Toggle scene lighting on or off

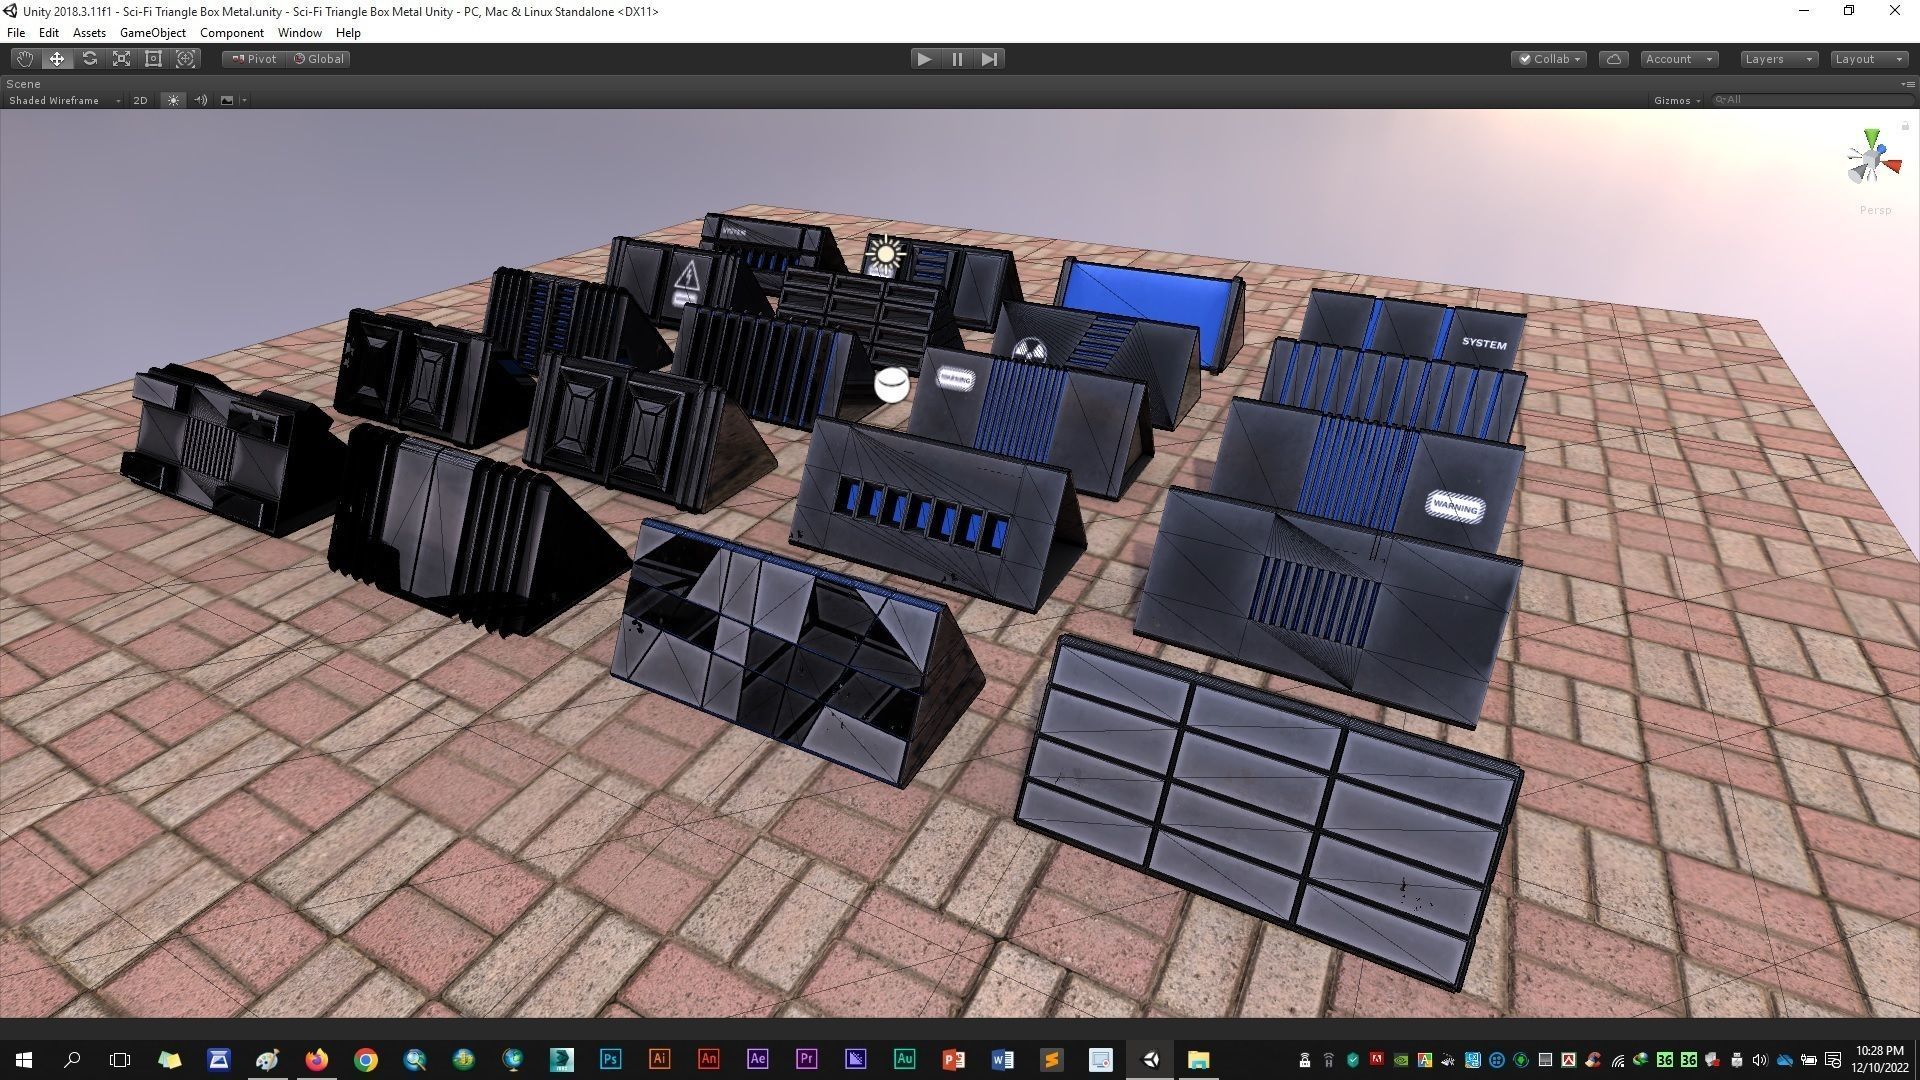coord(173,100)
